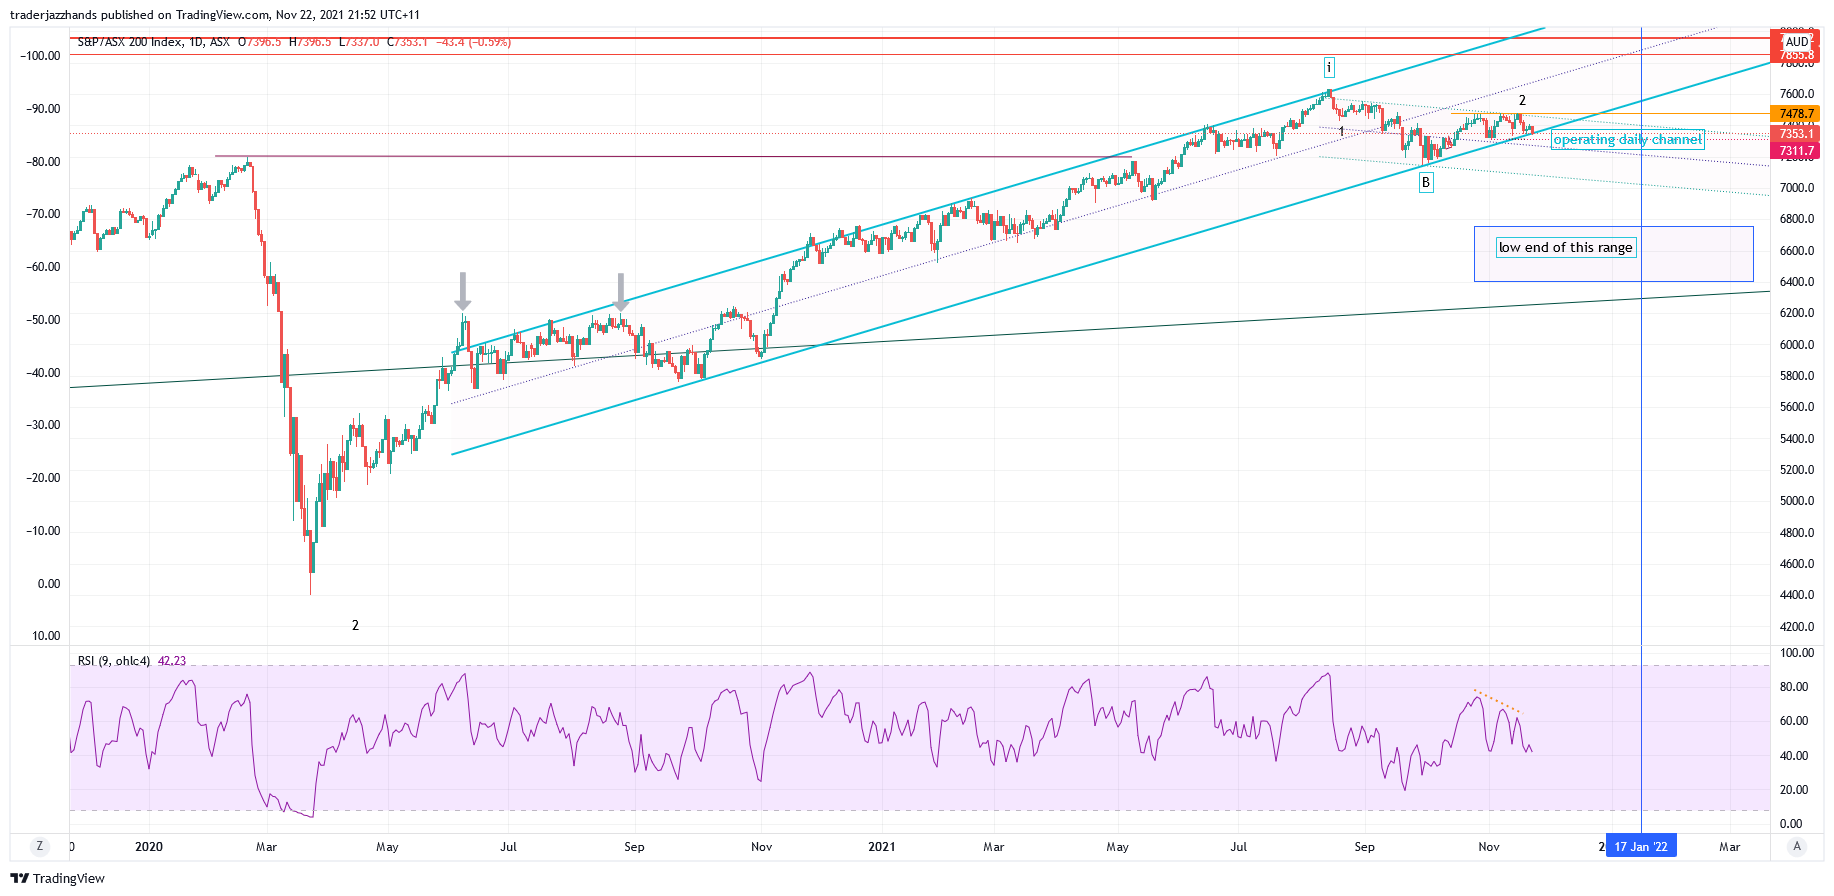Select the wave '2' label above the November 2021 high

[1522, 100]
